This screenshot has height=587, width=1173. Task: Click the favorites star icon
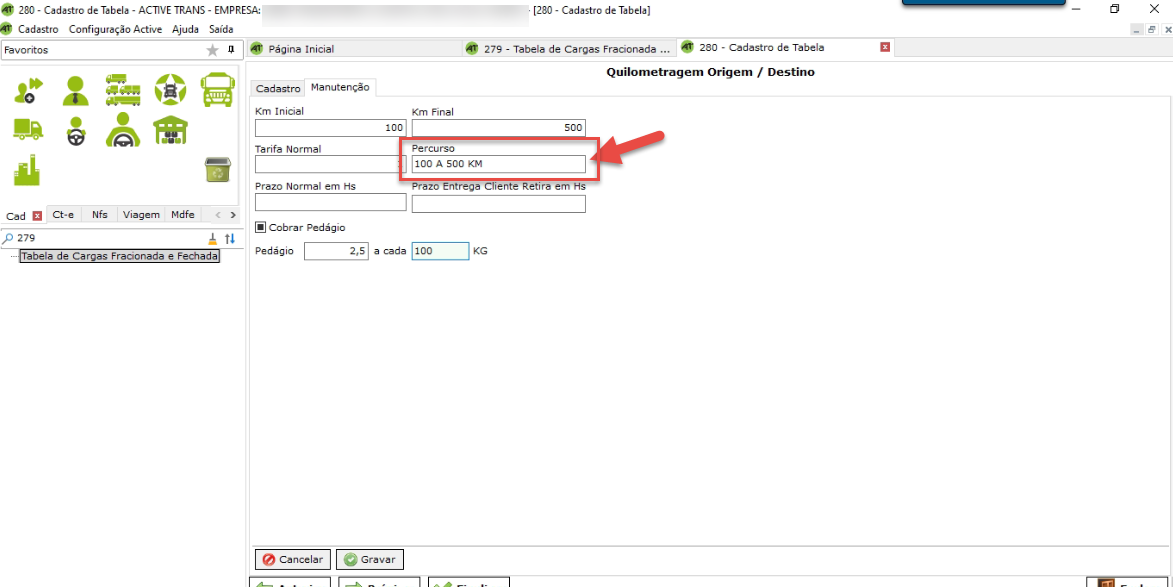[212, 50]
